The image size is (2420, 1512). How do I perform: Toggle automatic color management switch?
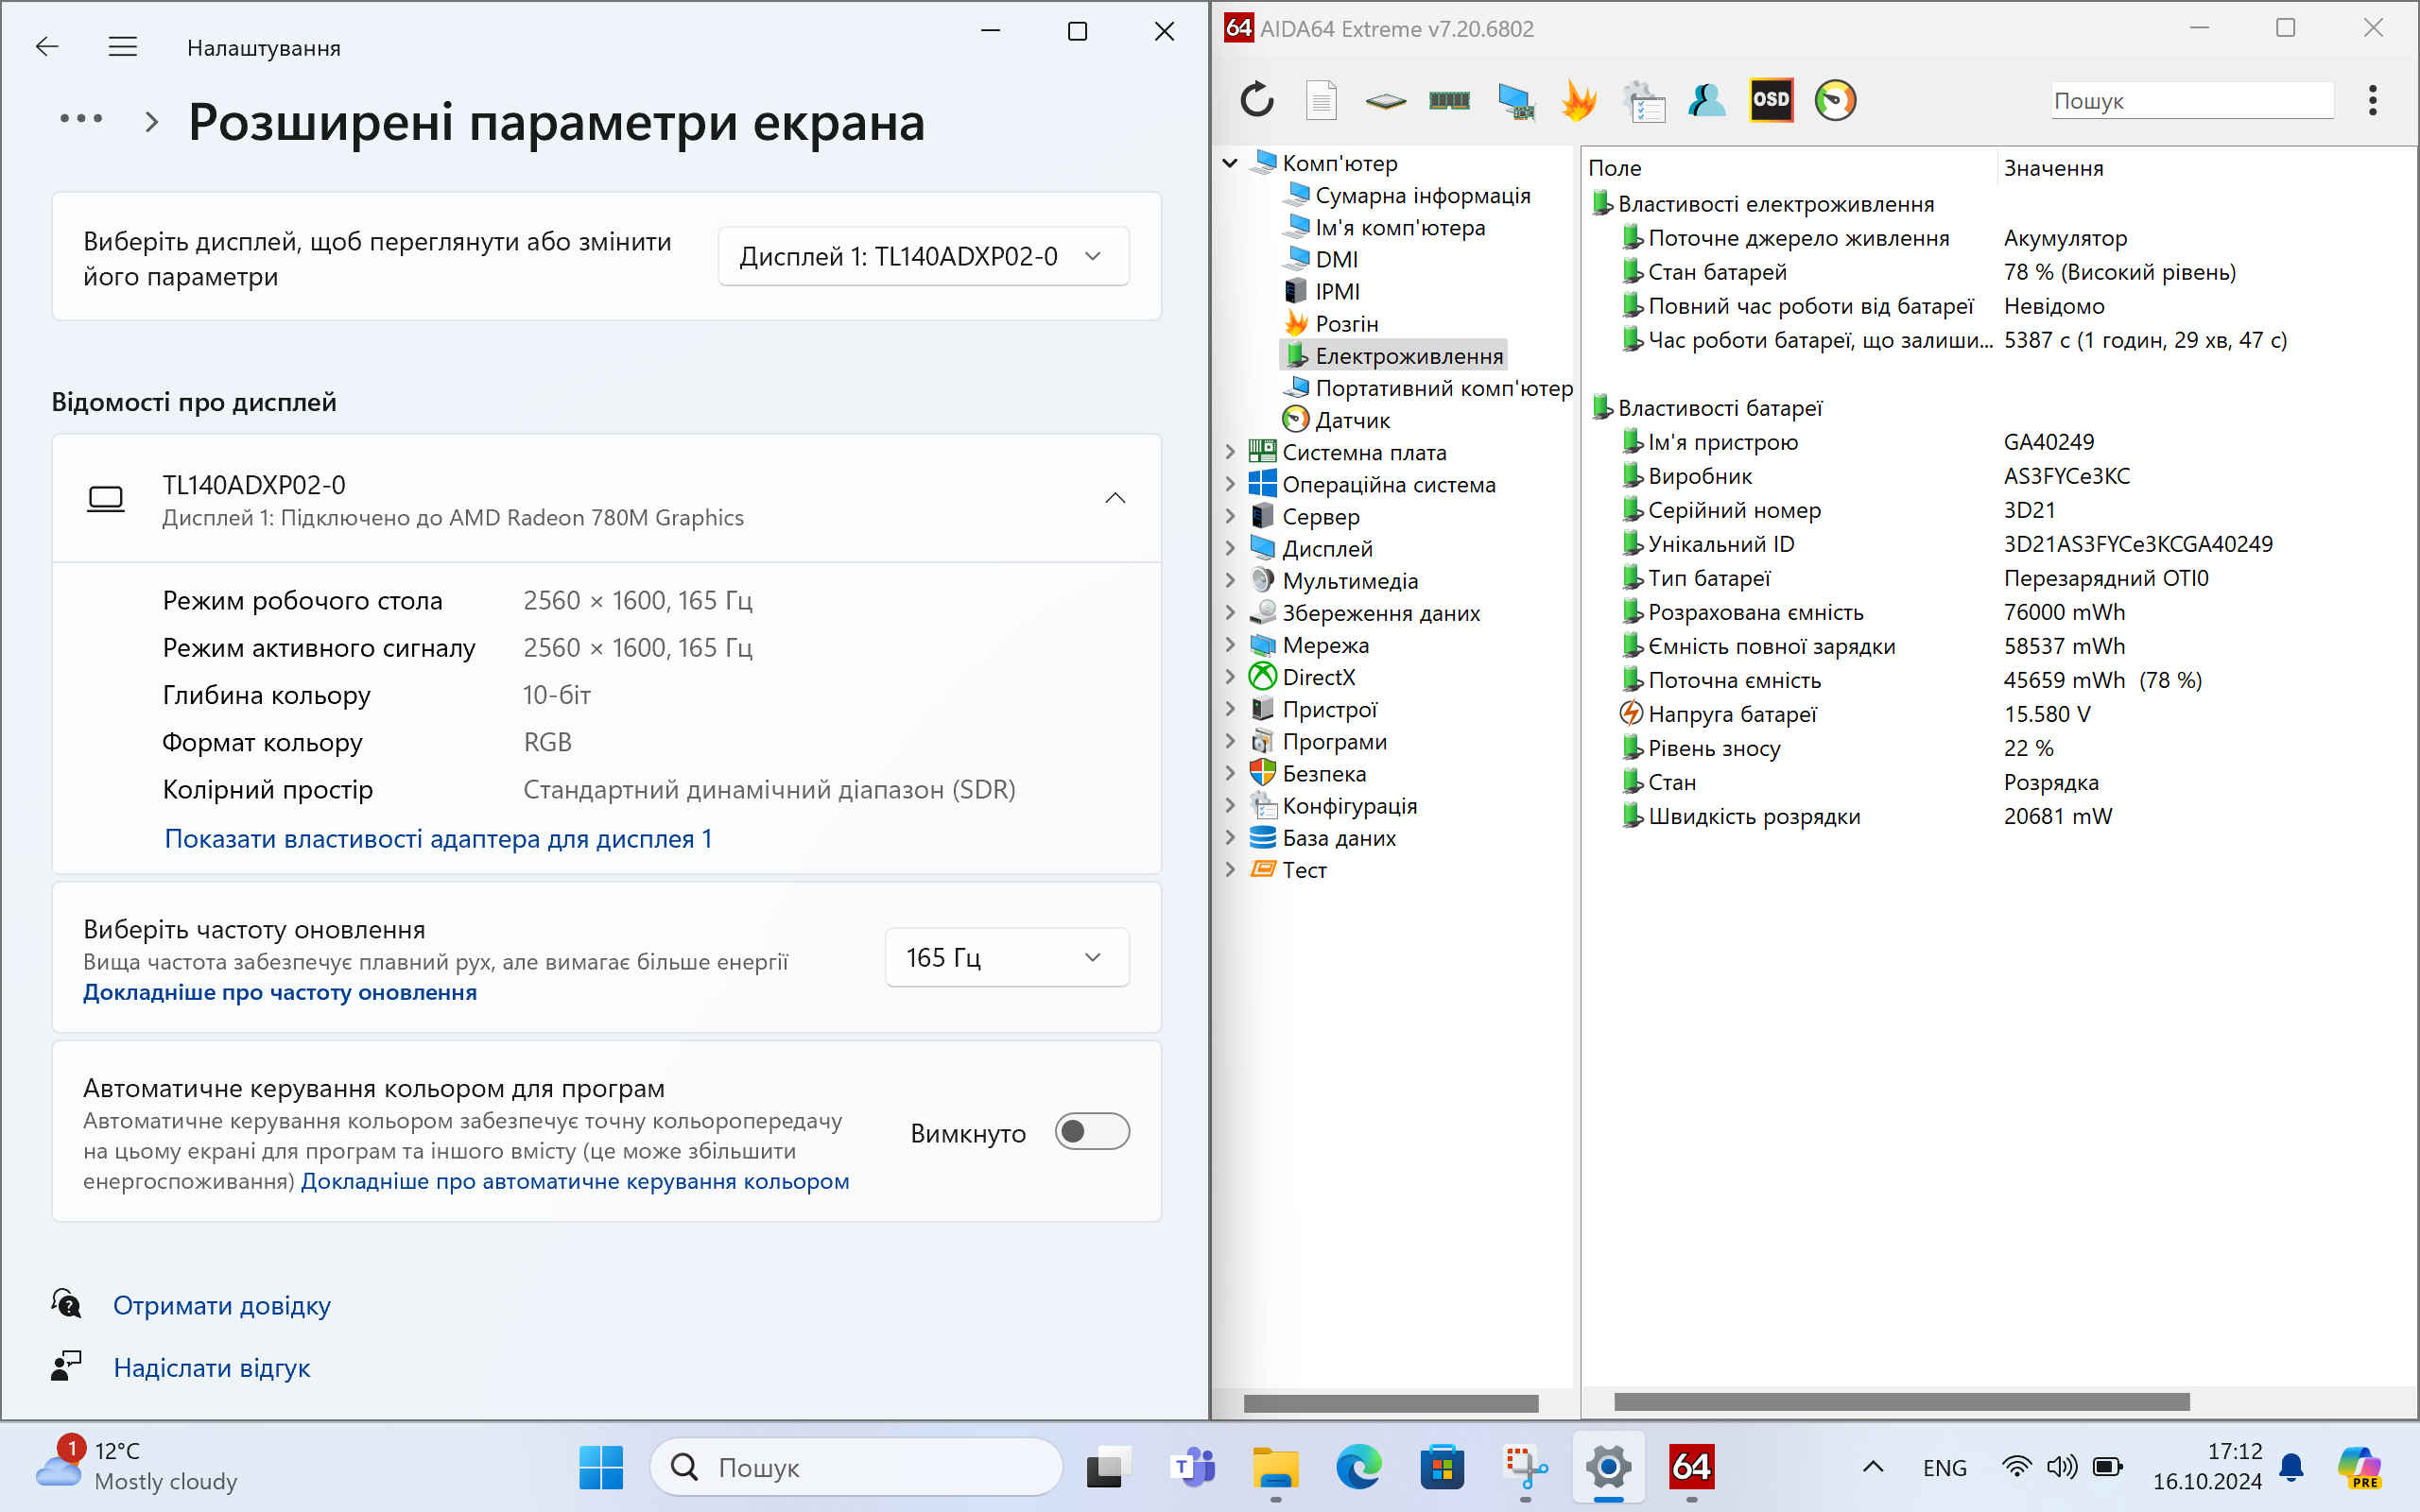pos(1092,1131)
